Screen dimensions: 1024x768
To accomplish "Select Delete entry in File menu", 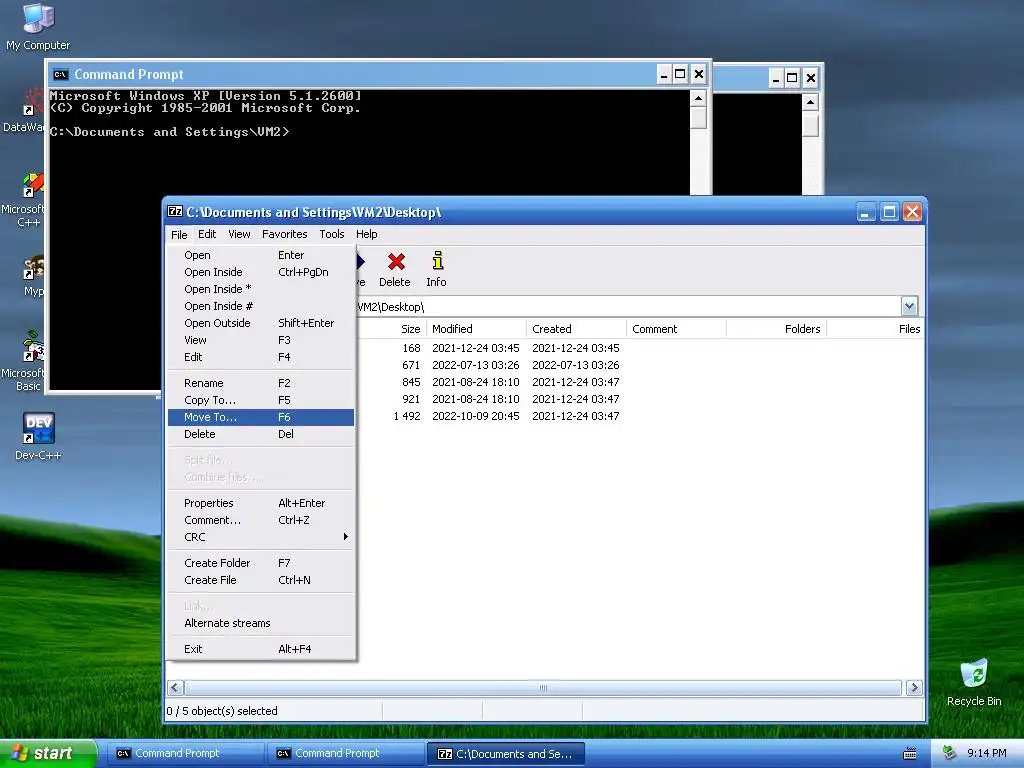I will click(261, 434).
